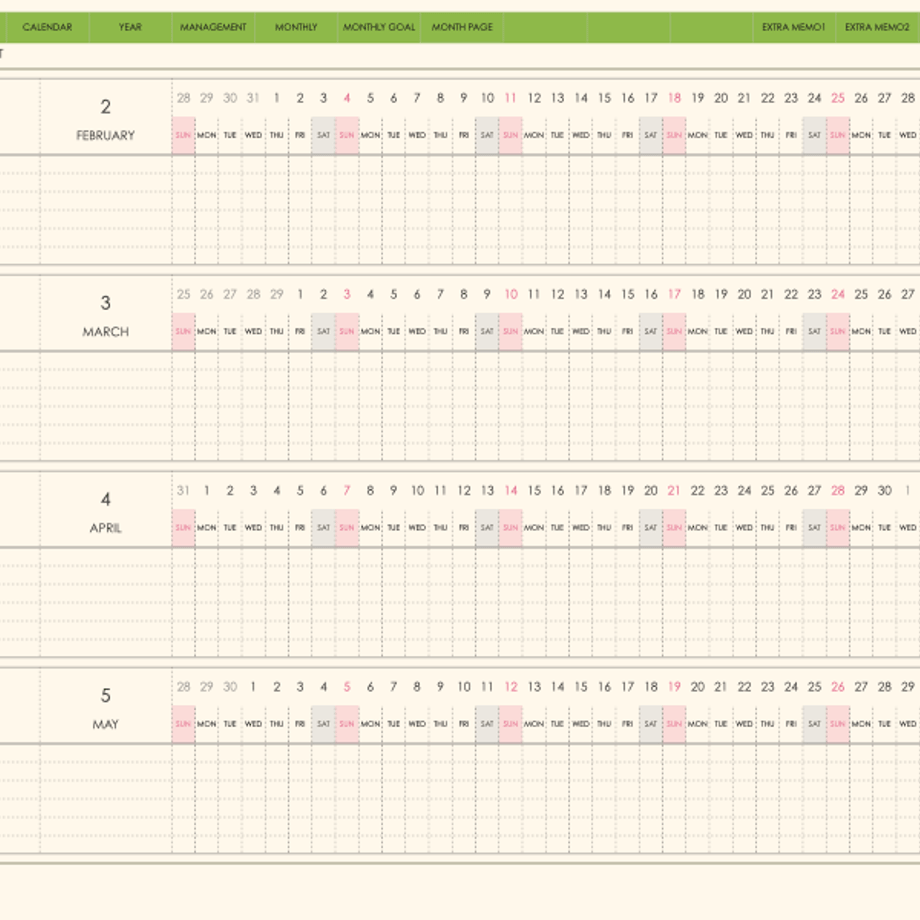This screenshot has height=920, width=920.
Task: Select date 17 in the March row
Action: point(674,295)
